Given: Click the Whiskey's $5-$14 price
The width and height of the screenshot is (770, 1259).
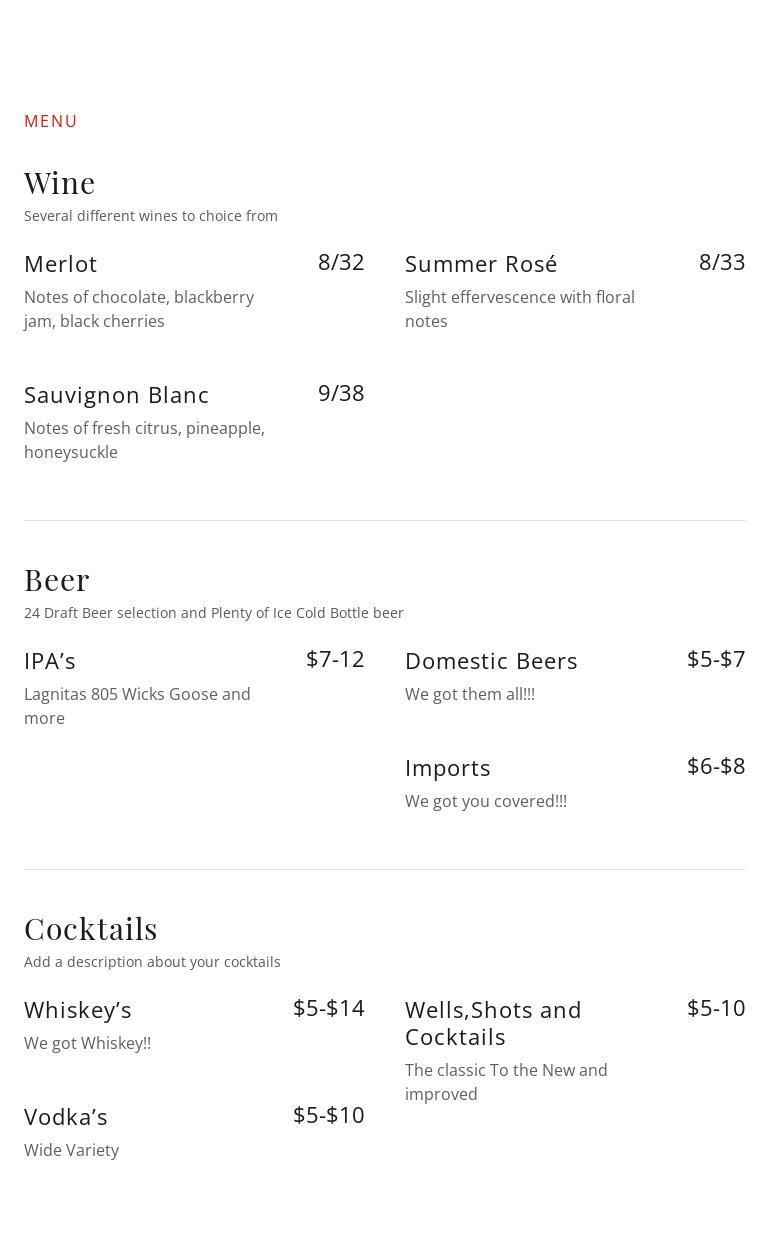Looking at the screenshot, I should (x=329, y=1008).
